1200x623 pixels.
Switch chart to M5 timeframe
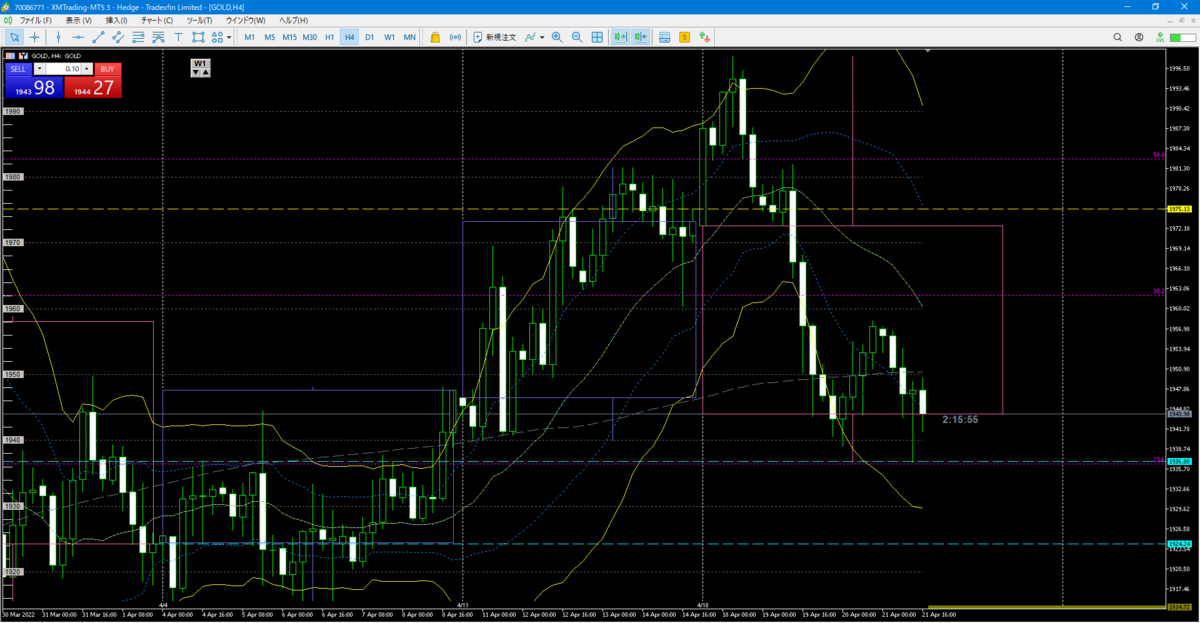point(270,37)
